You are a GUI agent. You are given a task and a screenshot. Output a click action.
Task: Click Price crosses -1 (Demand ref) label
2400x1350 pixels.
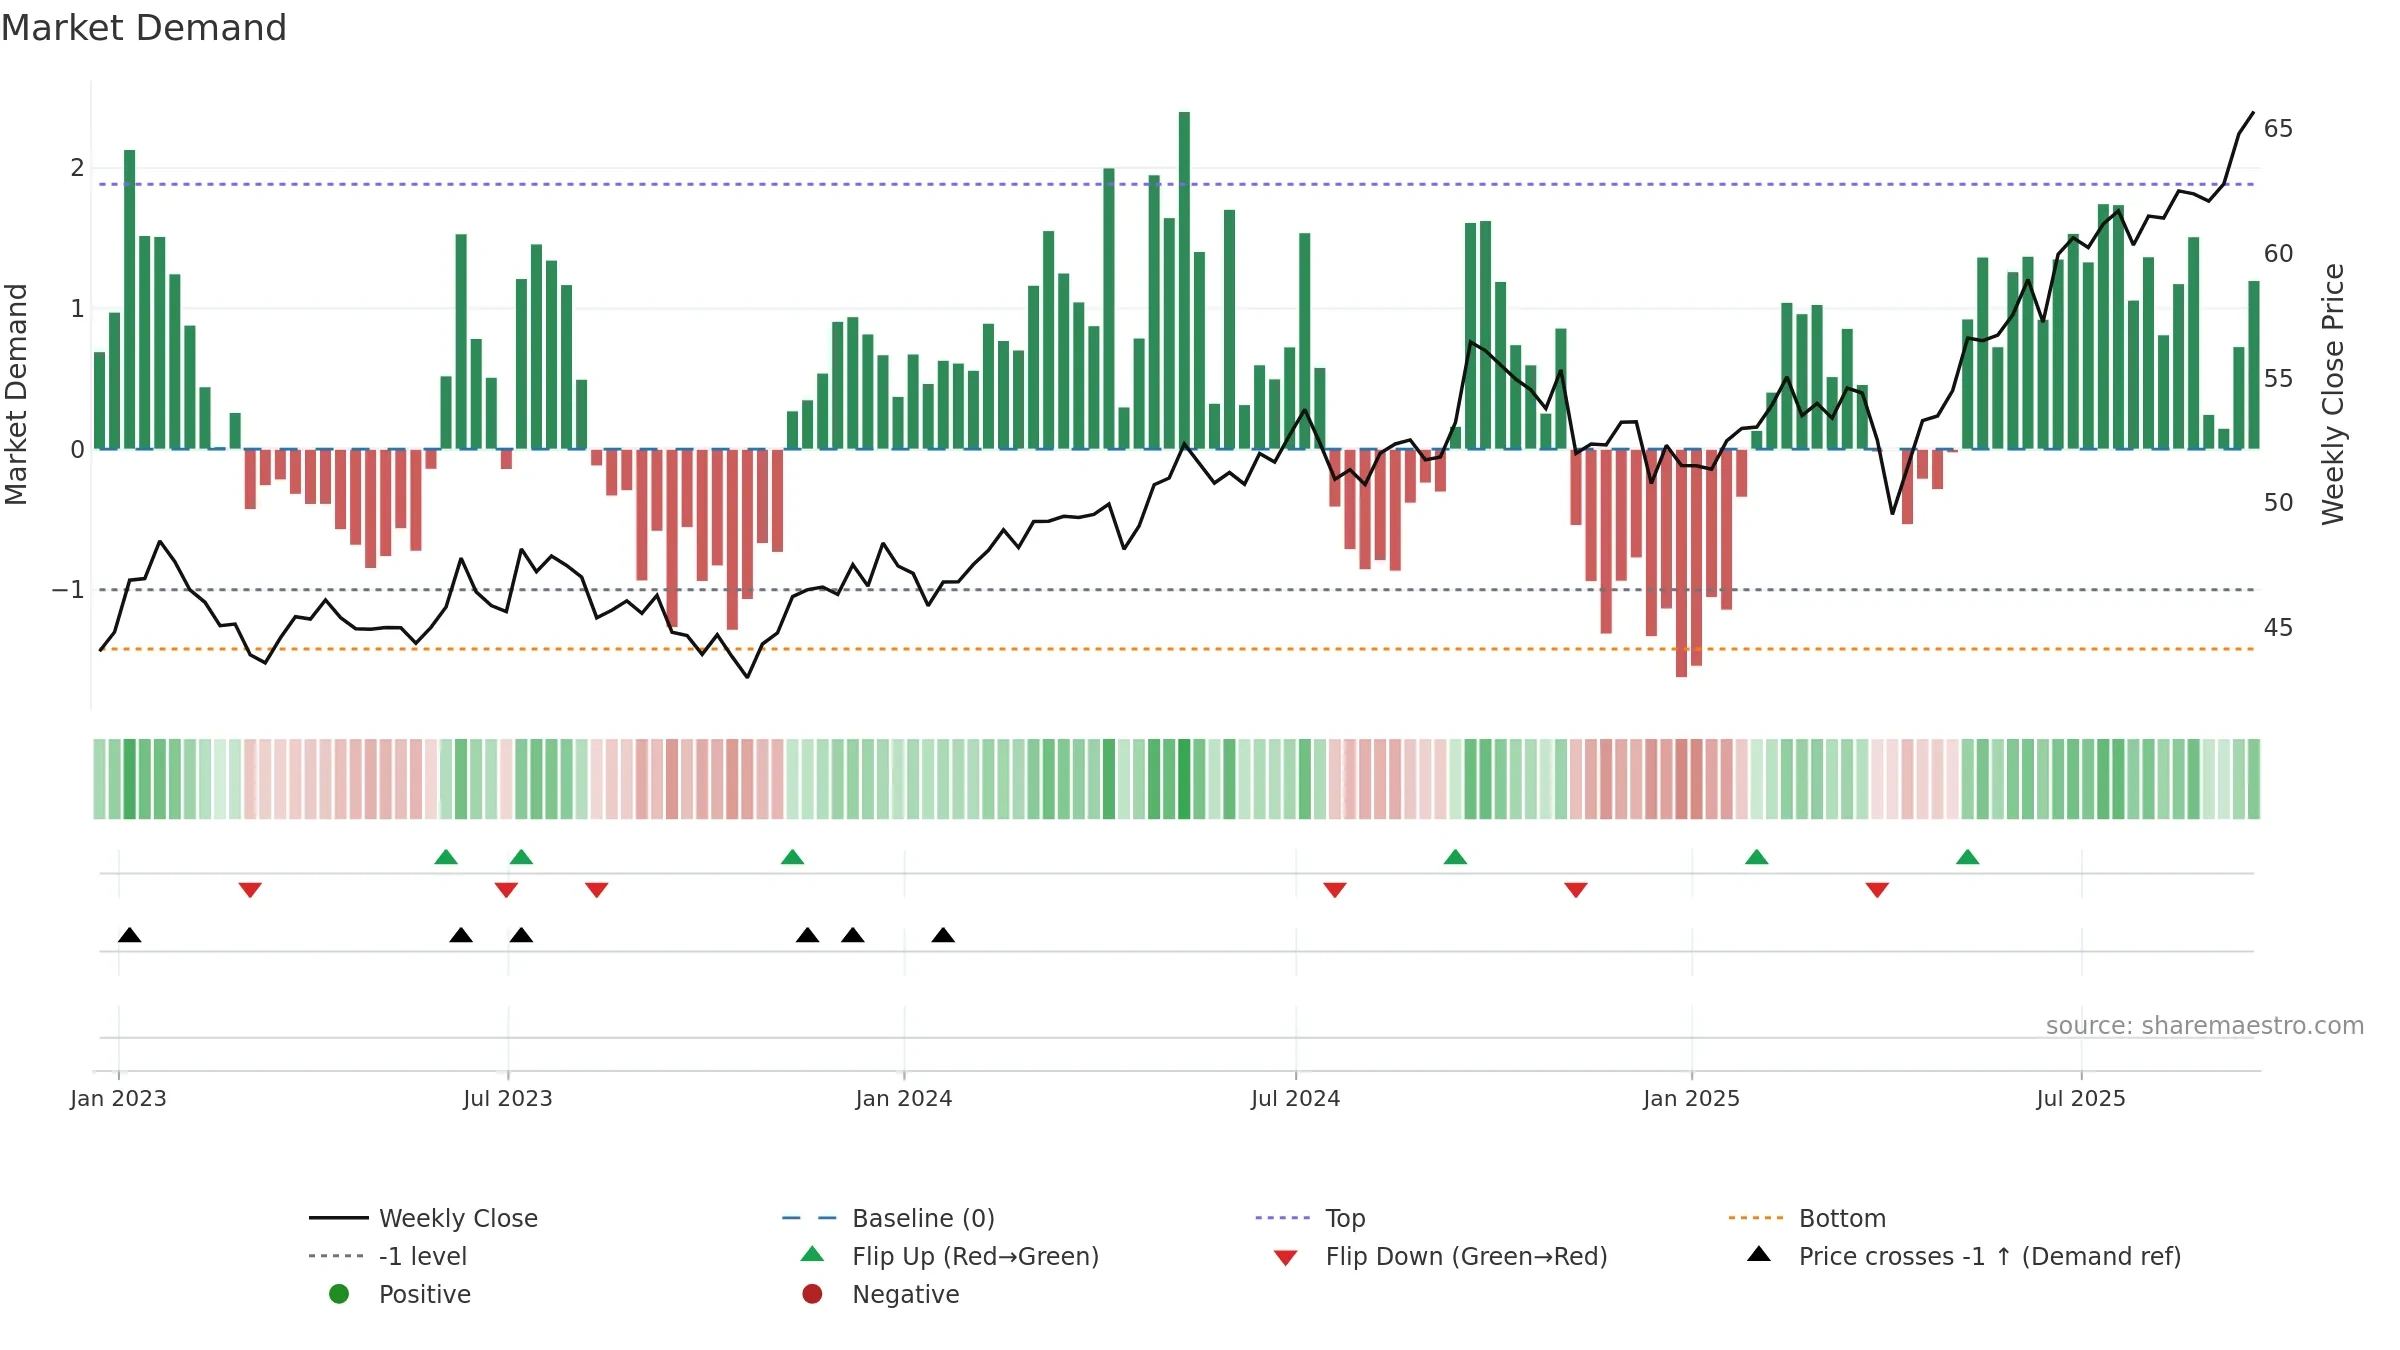pyautogui.click(x=1990, y=1256)
